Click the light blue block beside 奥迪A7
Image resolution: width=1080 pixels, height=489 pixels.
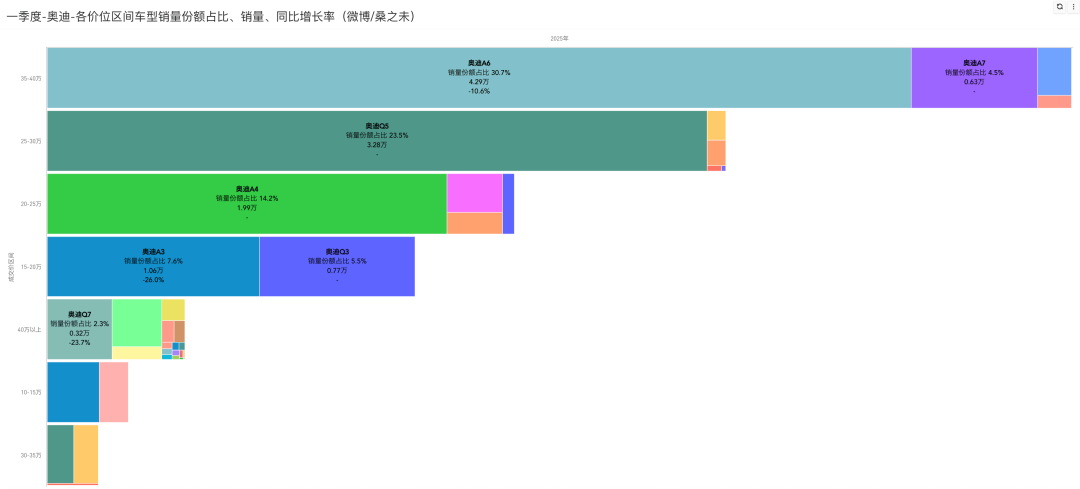tap(1054, 71)
